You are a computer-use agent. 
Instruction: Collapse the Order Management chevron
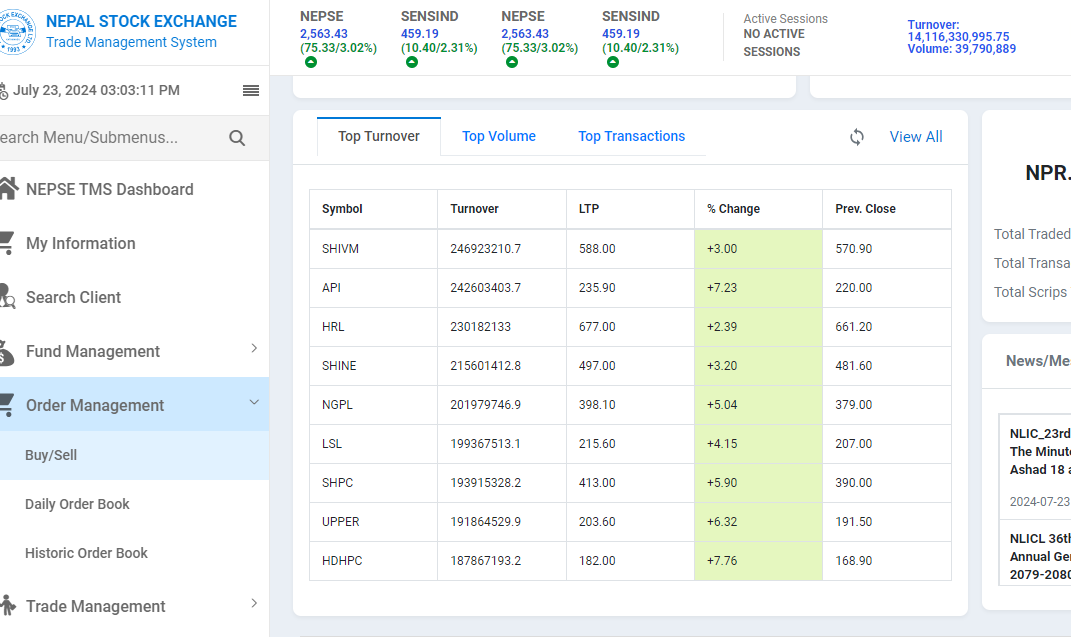(254, 402)
